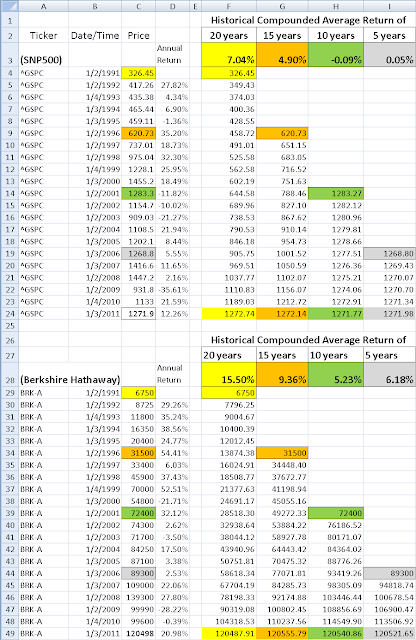Viewport: 416px width, 640px height.
Task: Select green cell 1283.27 in column H
Action: pos(336,193)
